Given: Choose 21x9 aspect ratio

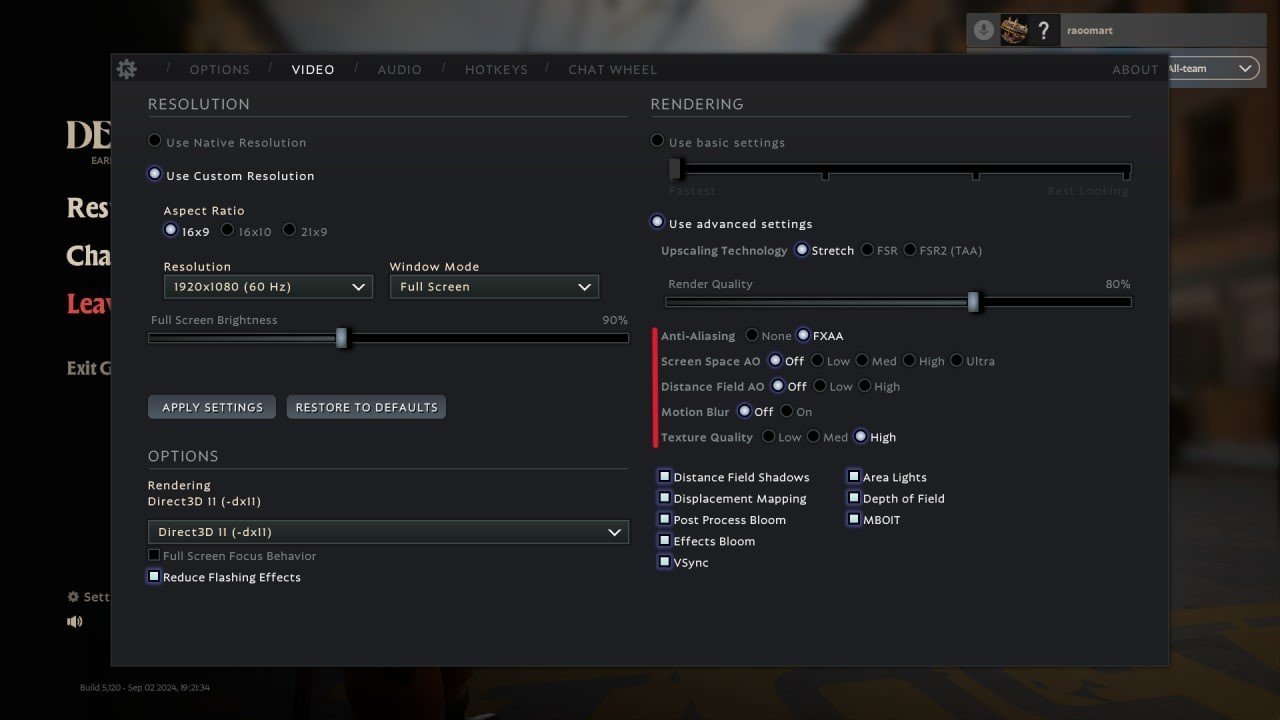Looking at the screenshot, I should pos(289,230).
